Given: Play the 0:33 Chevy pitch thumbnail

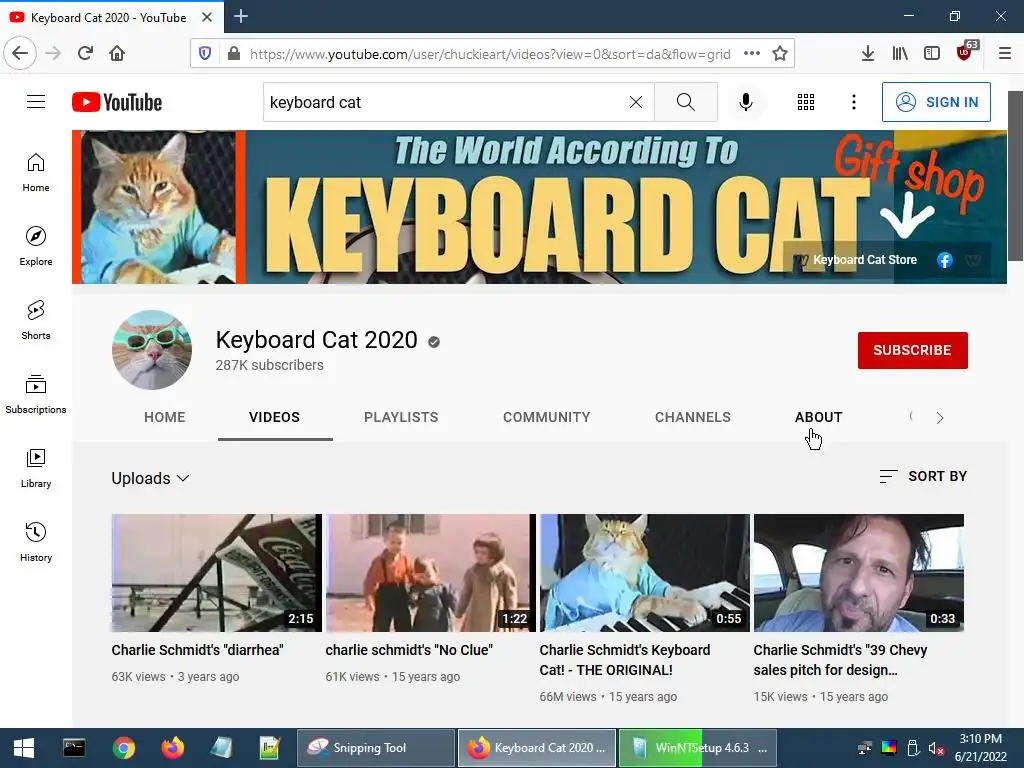Looking at the screenshot, I should click(x=859, y=573).
